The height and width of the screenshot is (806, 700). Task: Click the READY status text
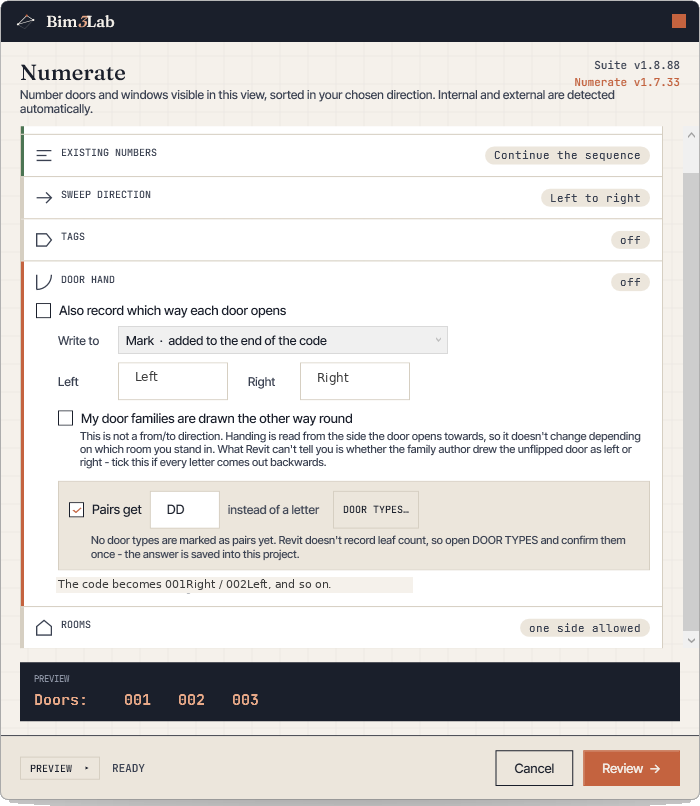click(x=128, y=768)
